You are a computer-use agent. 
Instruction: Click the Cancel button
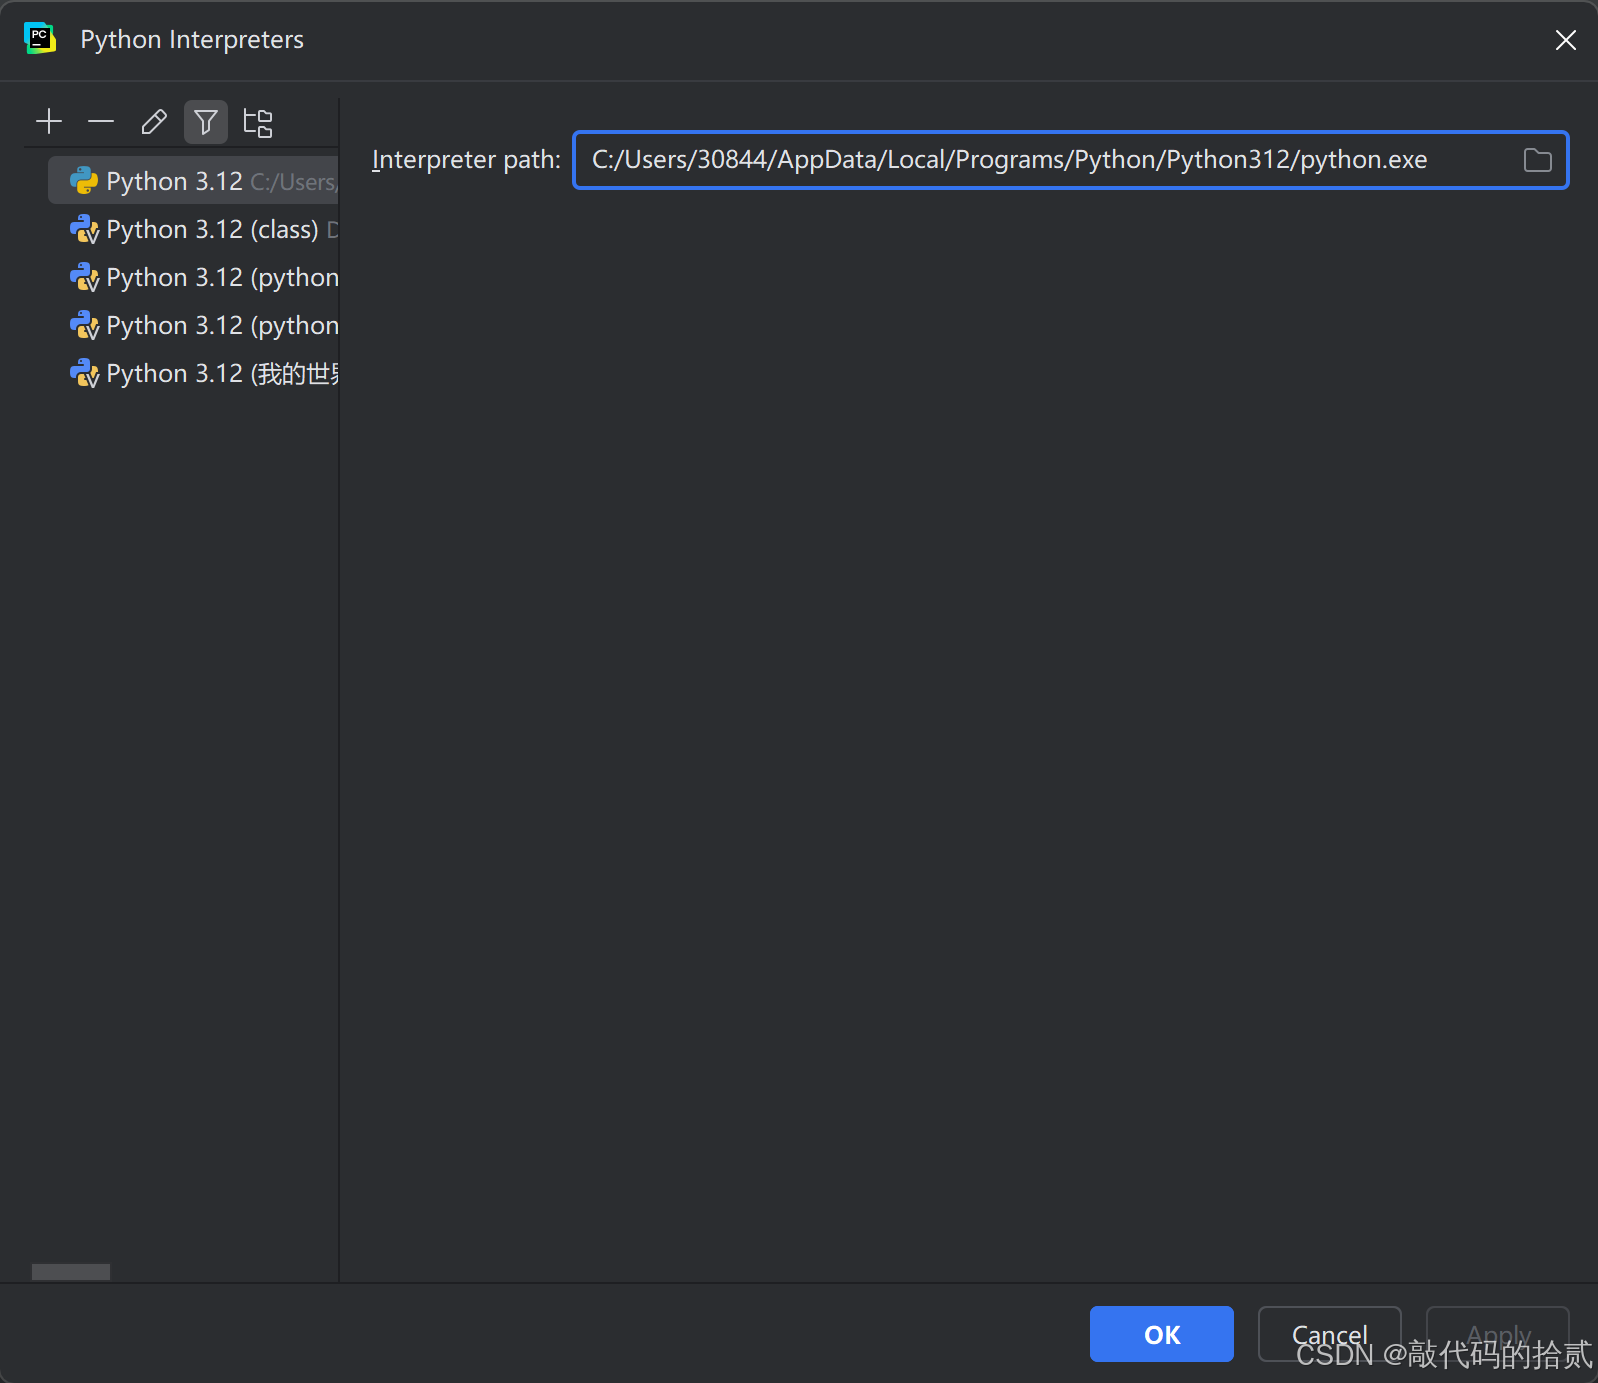tap(1329, 1334)
